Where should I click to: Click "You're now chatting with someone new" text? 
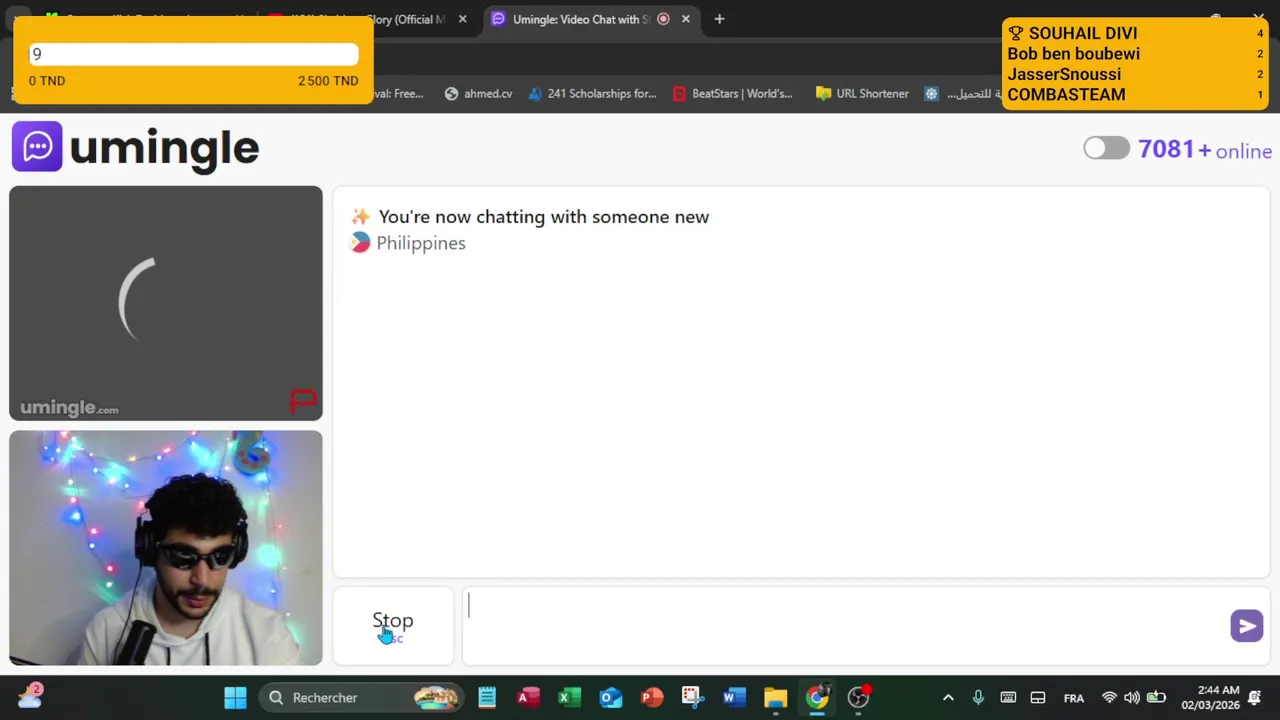(x=544, y=217)
